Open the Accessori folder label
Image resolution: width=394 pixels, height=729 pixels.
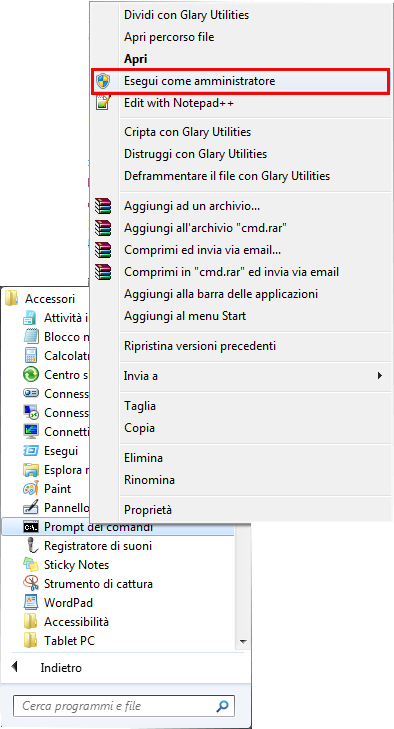tap(50, 299)
